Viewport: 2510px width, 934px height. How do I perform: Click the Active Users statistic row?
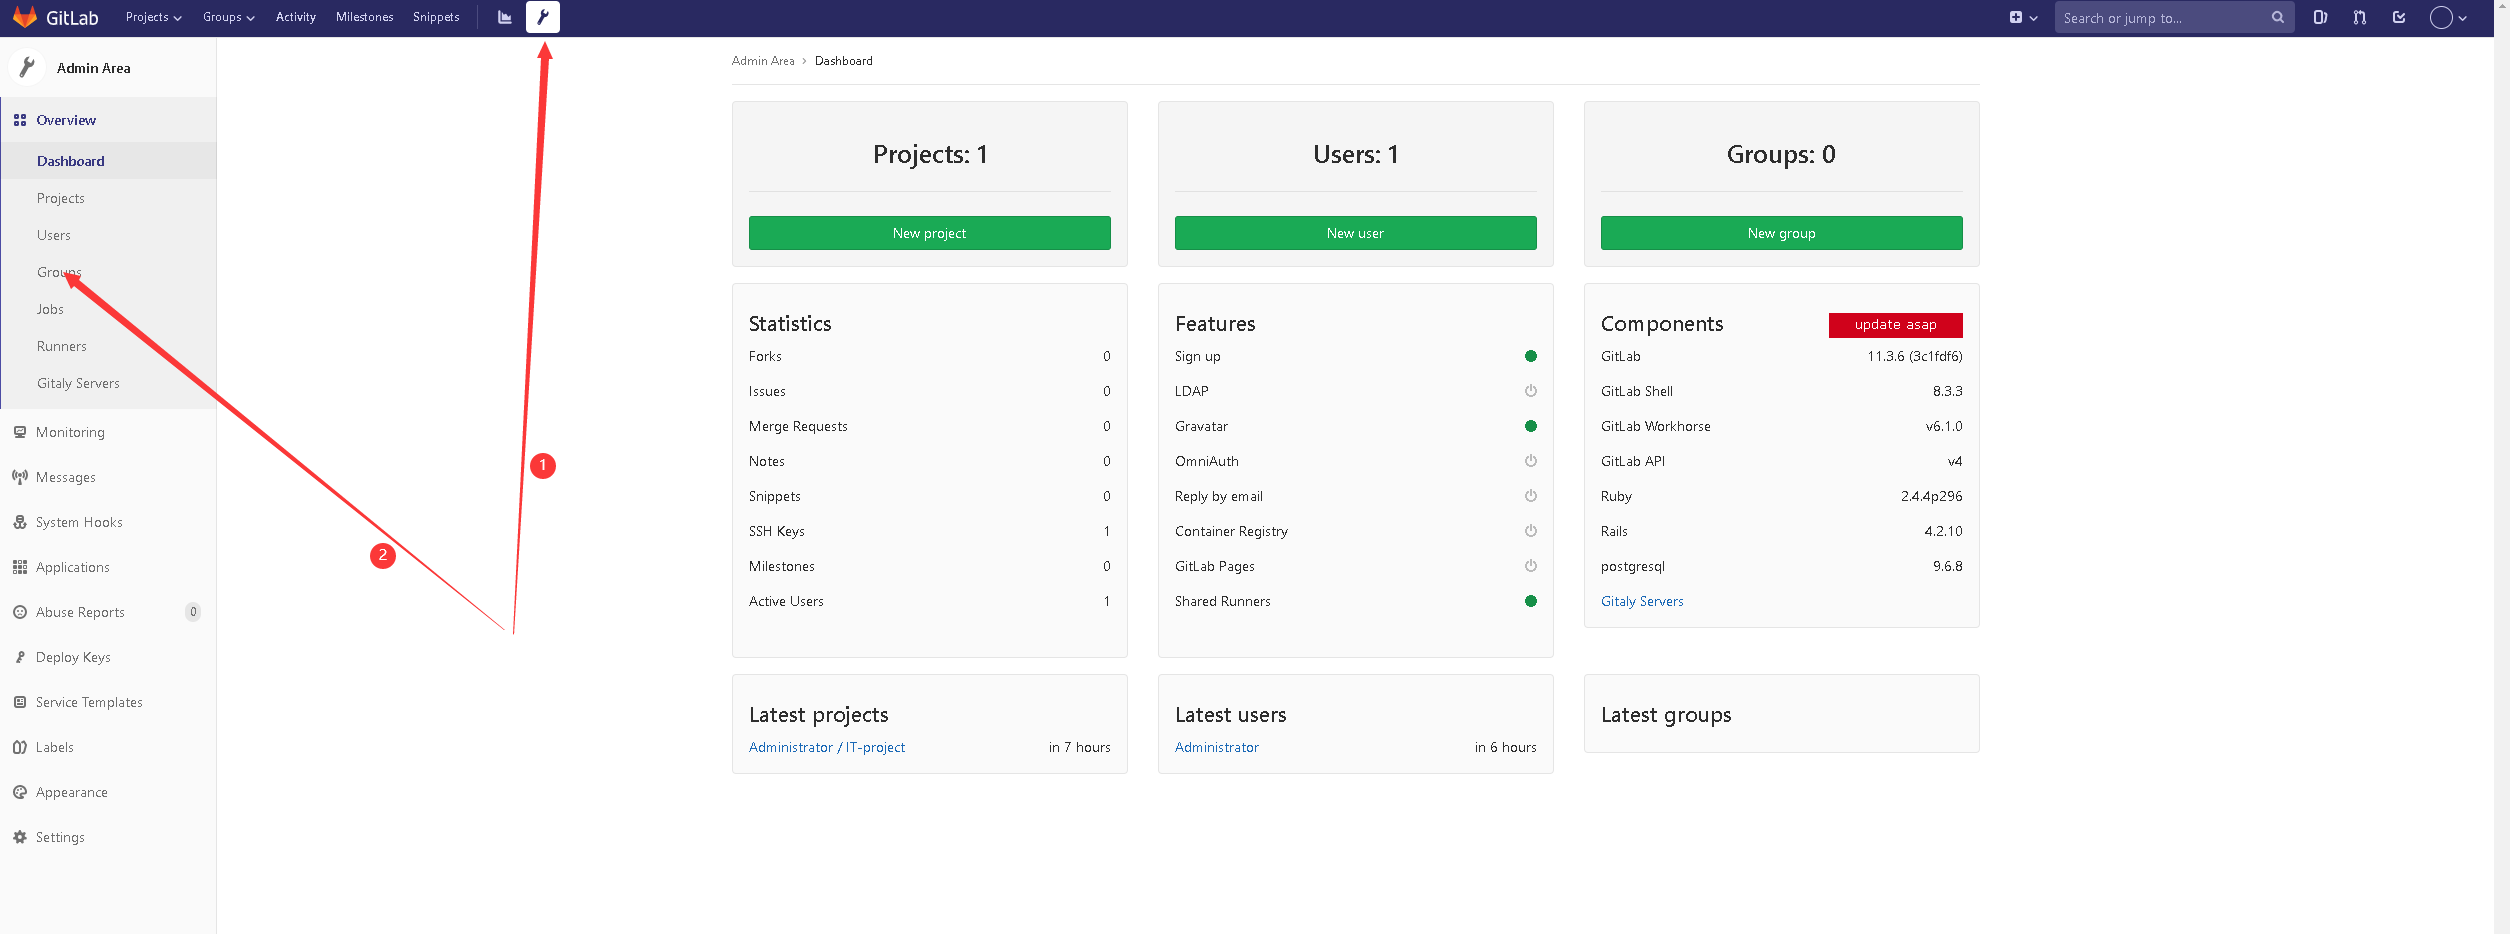coord(930,601)
